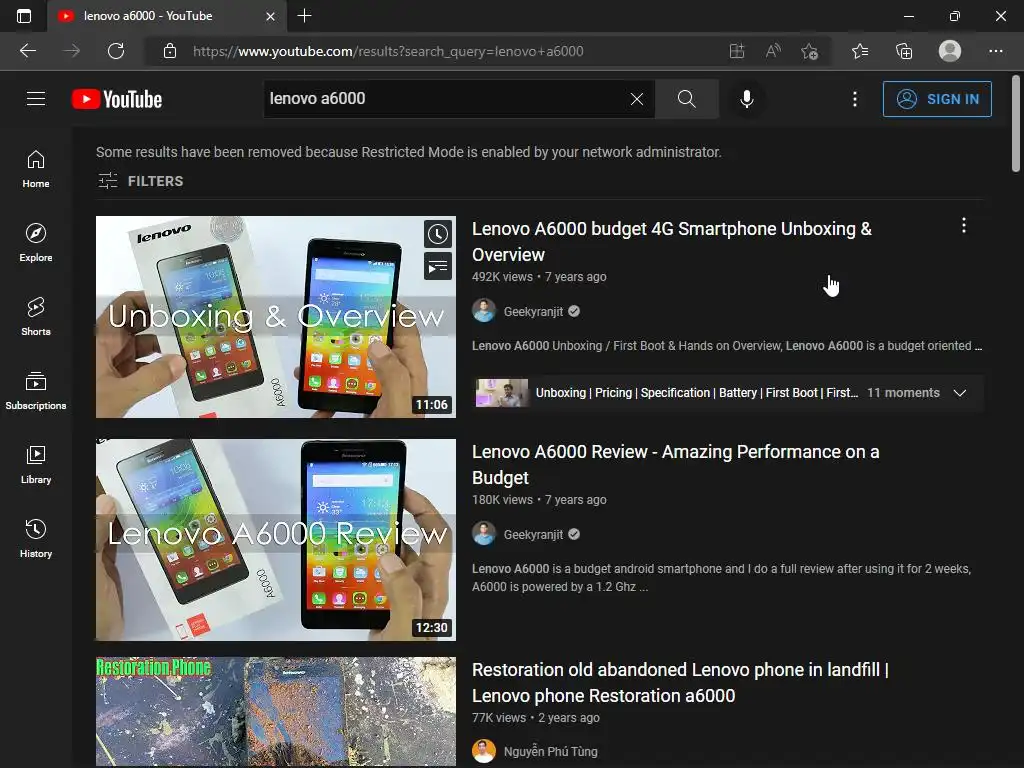
Task: Open the tab actions menu icon
Action: tap(24, 16)
